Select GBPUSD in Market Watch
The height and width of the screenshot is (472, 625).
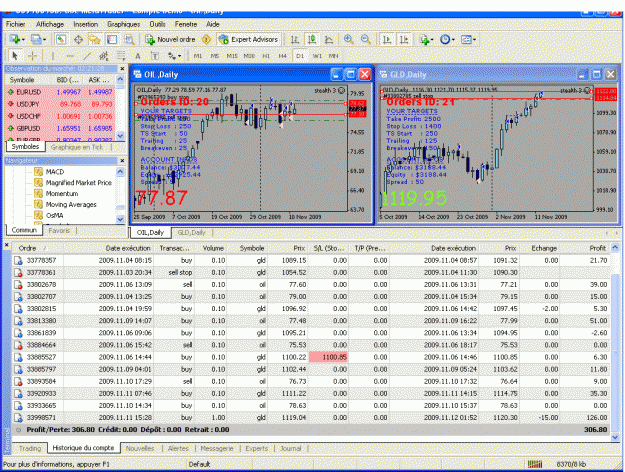click(60, 128)
